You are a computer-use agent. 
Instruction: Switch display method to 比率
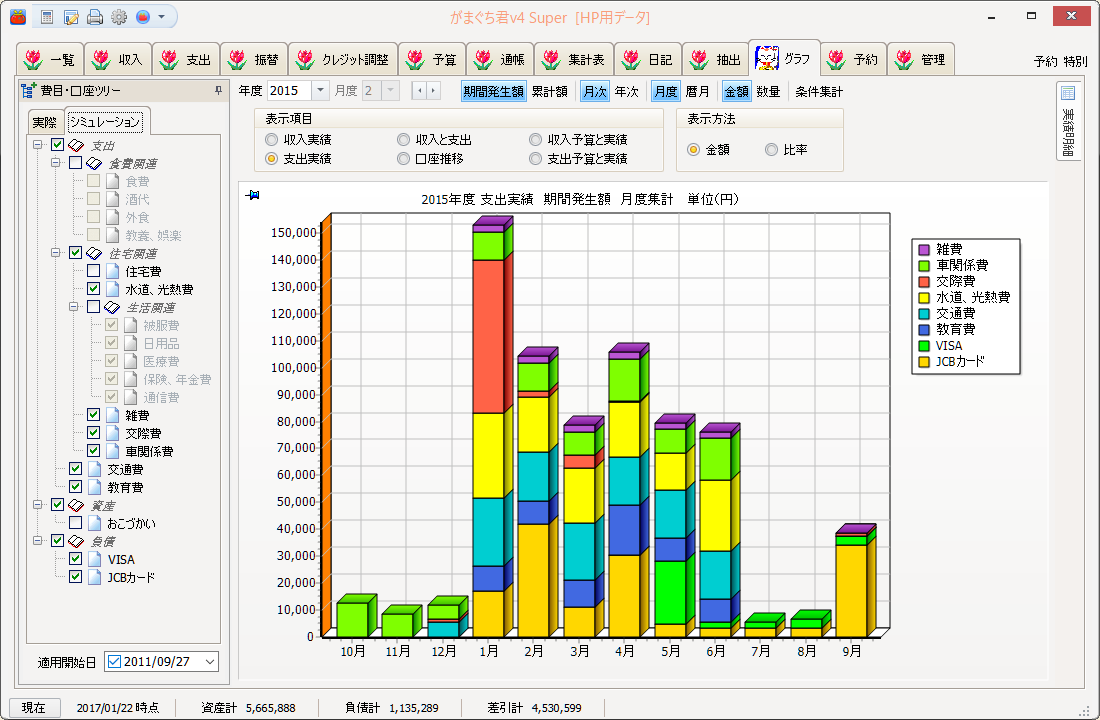click(772, 149)
